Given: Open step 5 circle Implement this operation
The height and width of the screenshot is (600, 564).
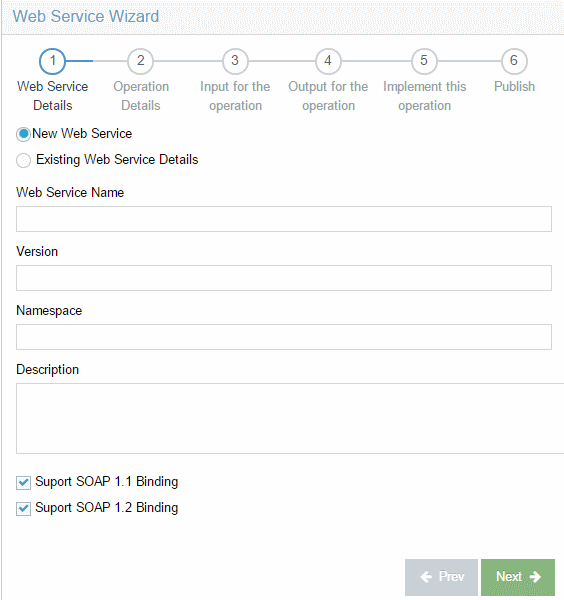Looking at the screenshot, I should [424, 61].
